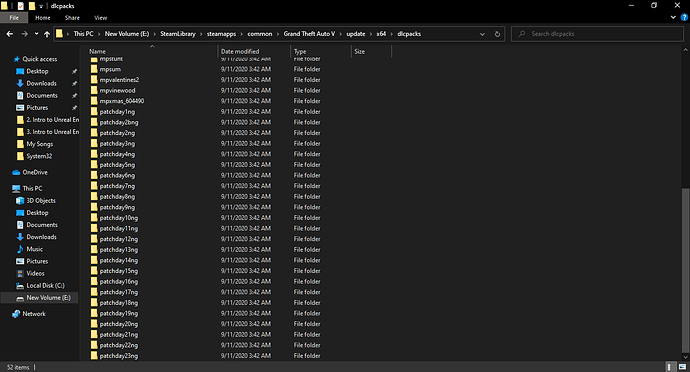This screenshot has width=690, height=372.
Task: Select New Volume (E:) drive in sidebar
Action: (48, 298)
